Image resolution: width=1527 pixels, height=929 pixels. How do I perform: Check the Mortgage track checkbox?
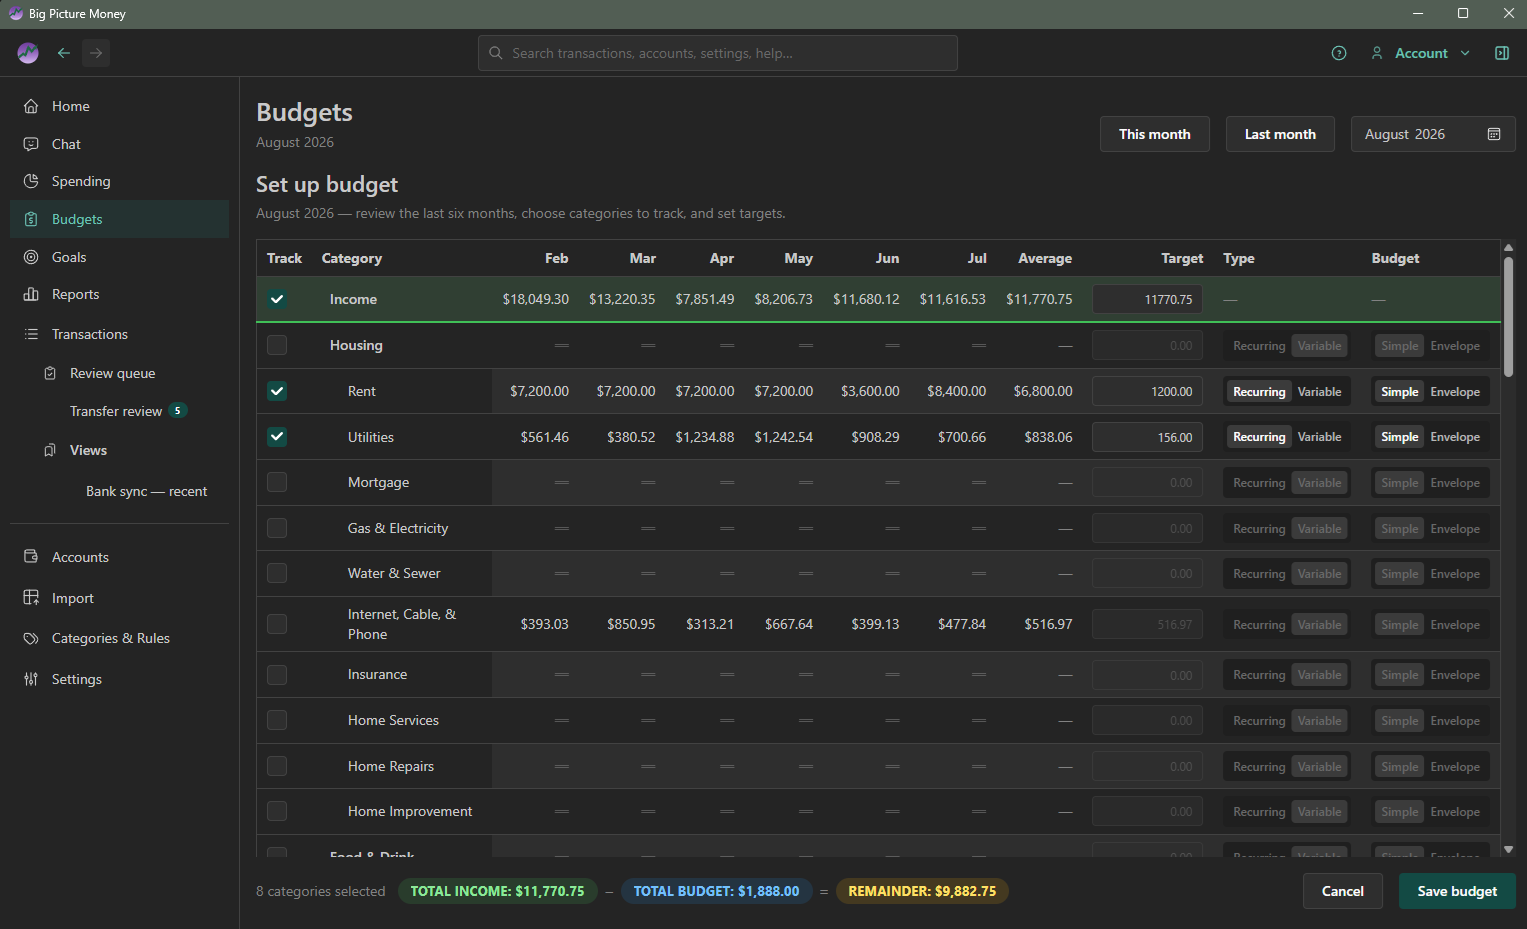277,482
